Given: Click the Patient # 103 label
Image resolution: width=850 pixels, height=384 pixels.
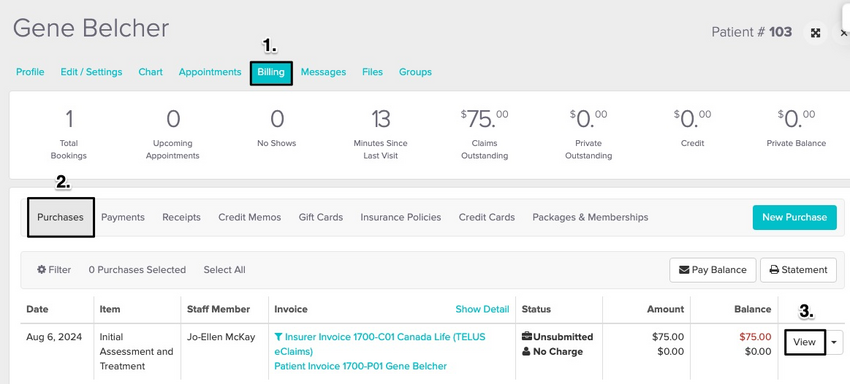Looking at the screenshot, I should point(751,32).
